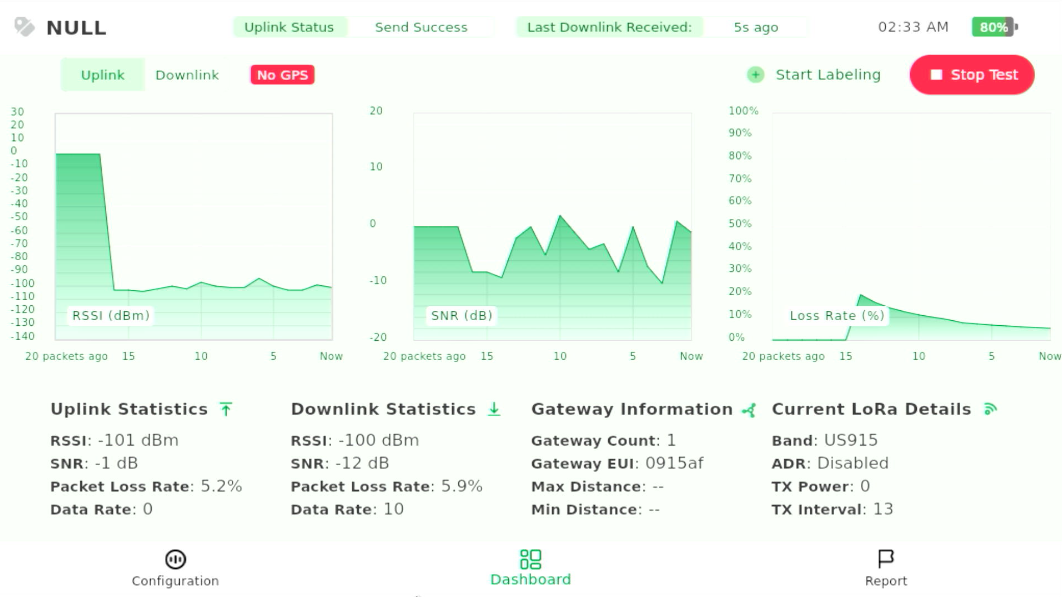Click the Uplink Status label
This screenshot has height=597, width=1062.
289,27
